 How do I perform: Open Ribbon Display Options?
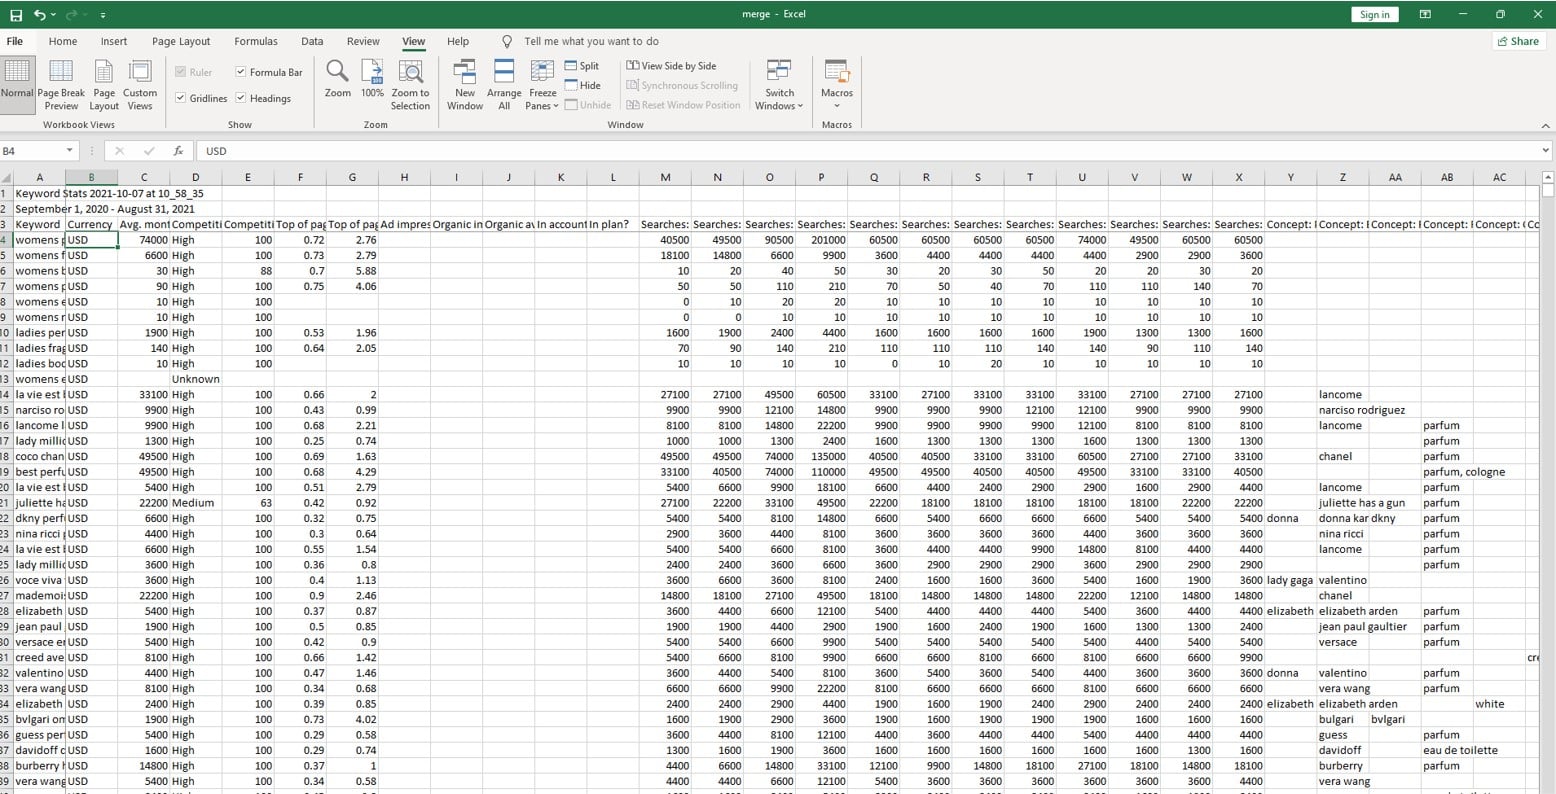1425,15
